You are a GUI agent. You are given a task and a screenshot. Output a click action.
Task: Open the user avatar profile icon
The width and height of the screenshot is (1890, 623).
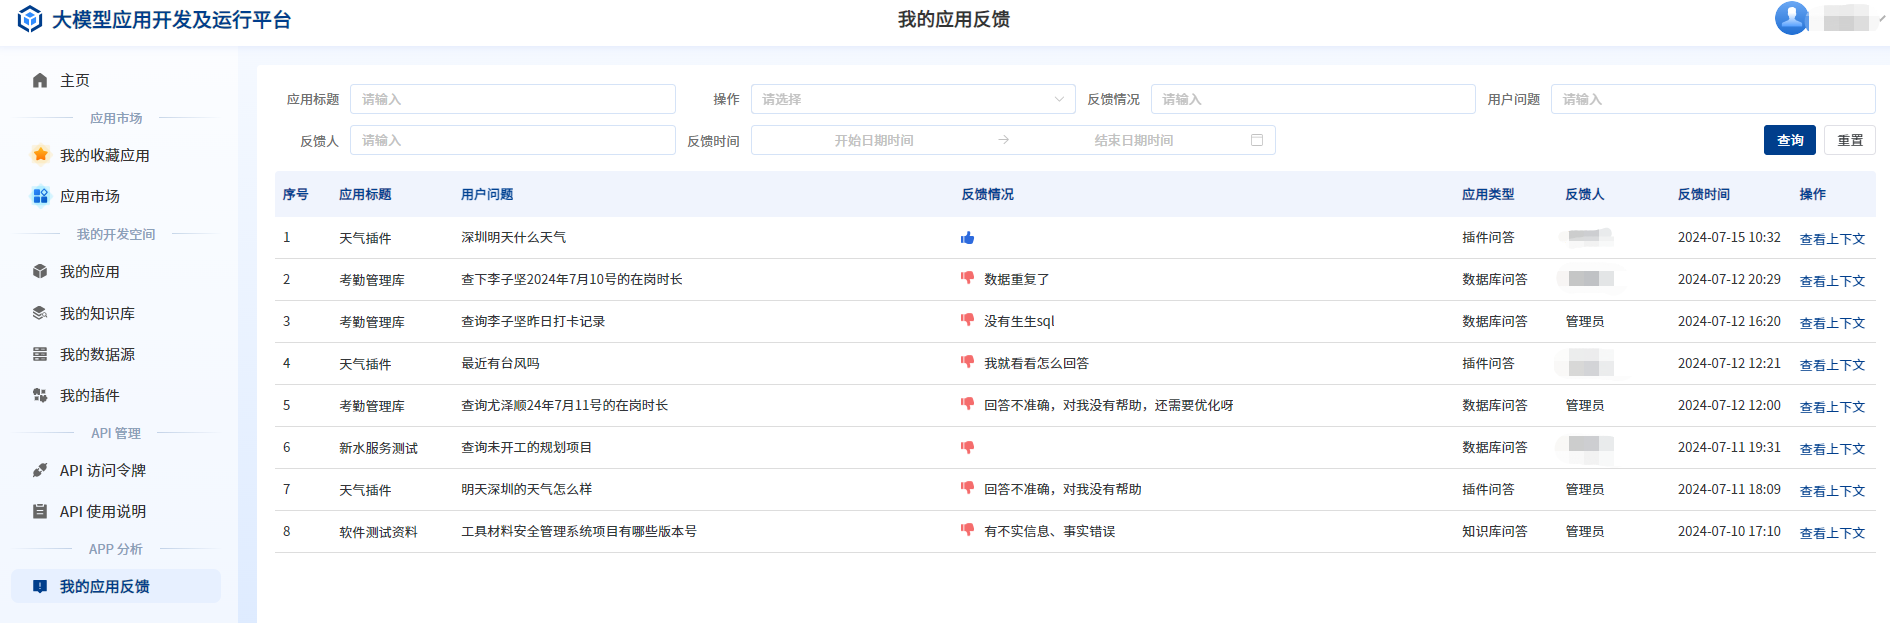[x=1791, y=18]
